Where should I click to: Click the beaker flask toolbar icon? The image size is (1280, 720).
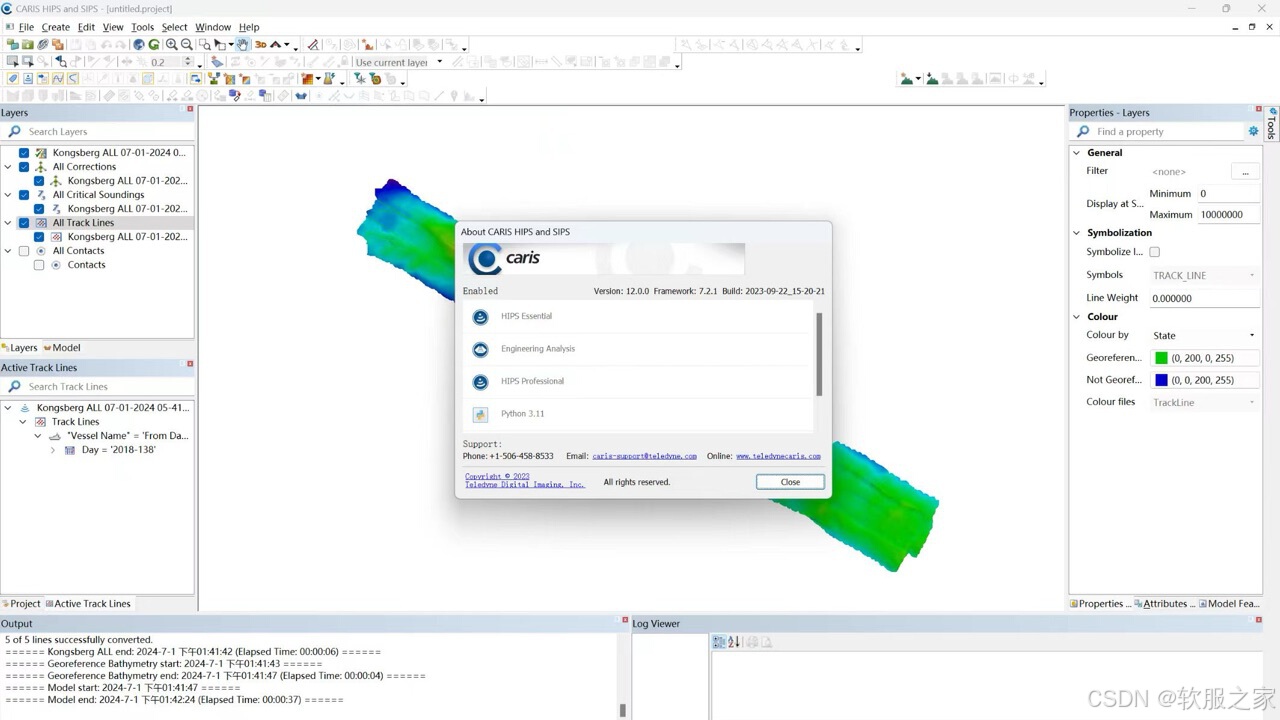(329, 79)
